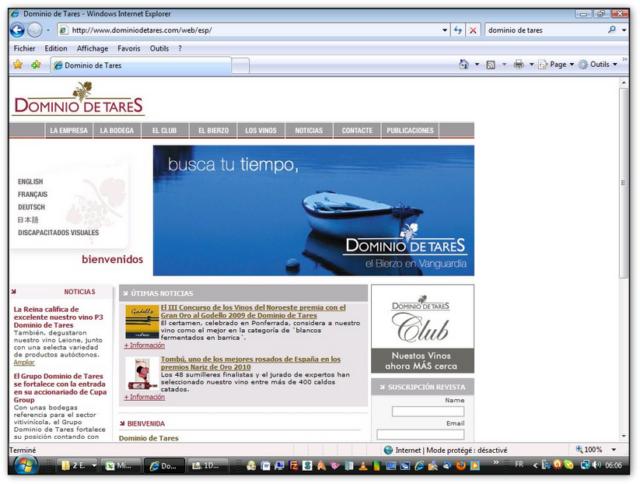Click the Name subscription input field
This screenshot has height=484, width=640.
428,411
